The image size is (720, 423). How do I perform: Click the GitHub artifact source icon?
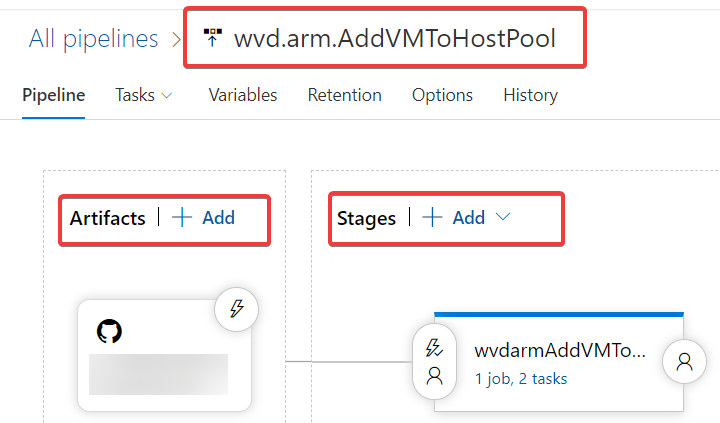tap(109, 332)
